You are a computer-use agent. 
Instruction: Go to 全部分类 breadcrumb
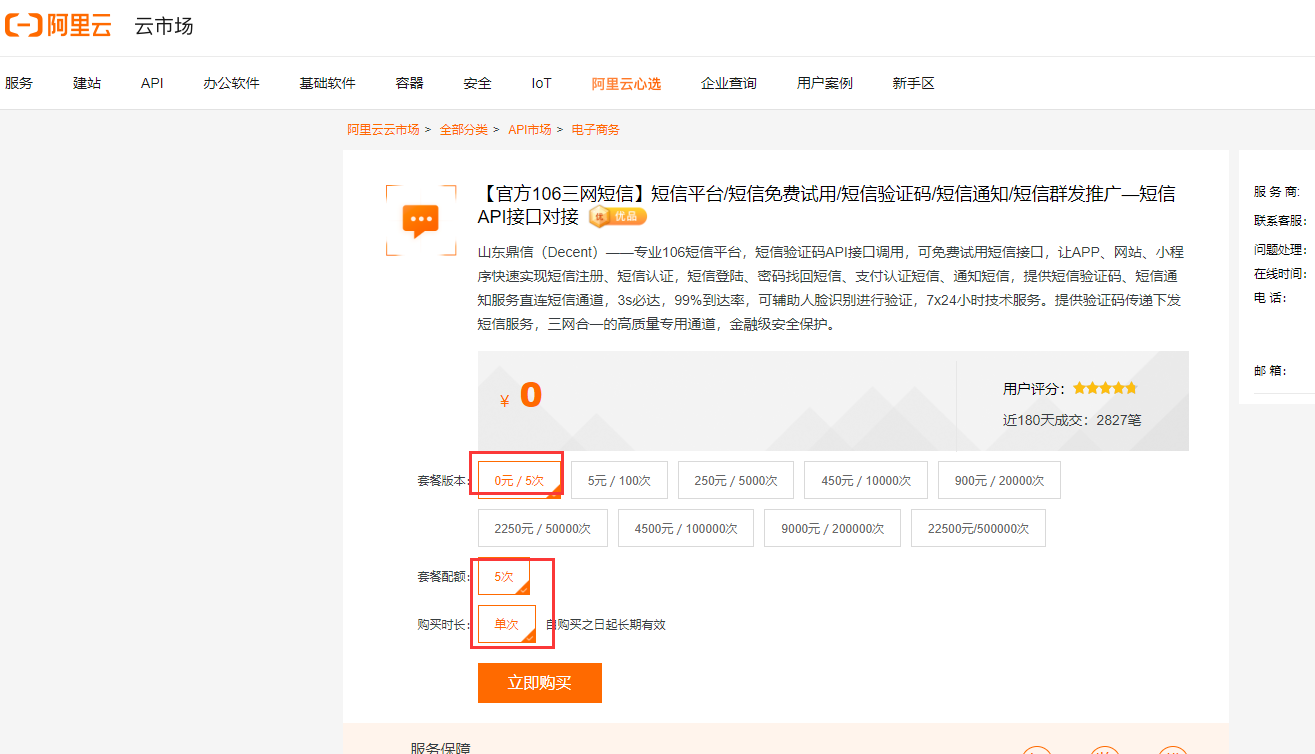click(464, 130)
